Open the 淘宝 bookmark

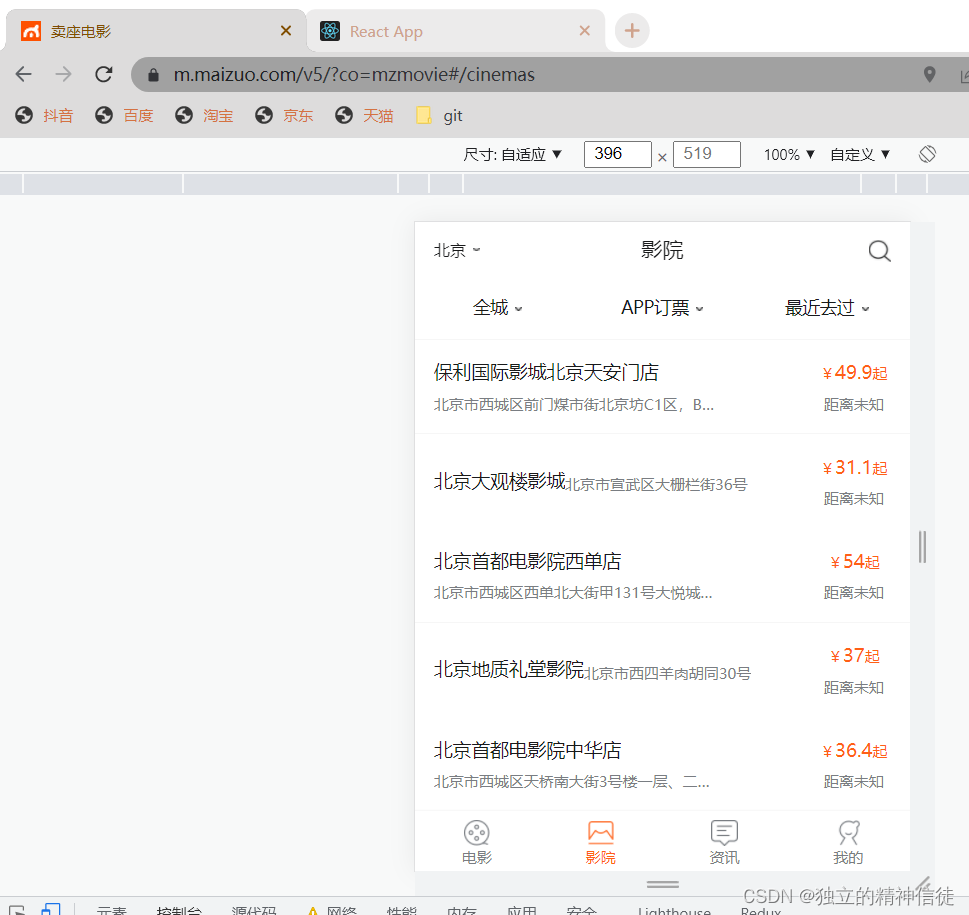point(204,116)
